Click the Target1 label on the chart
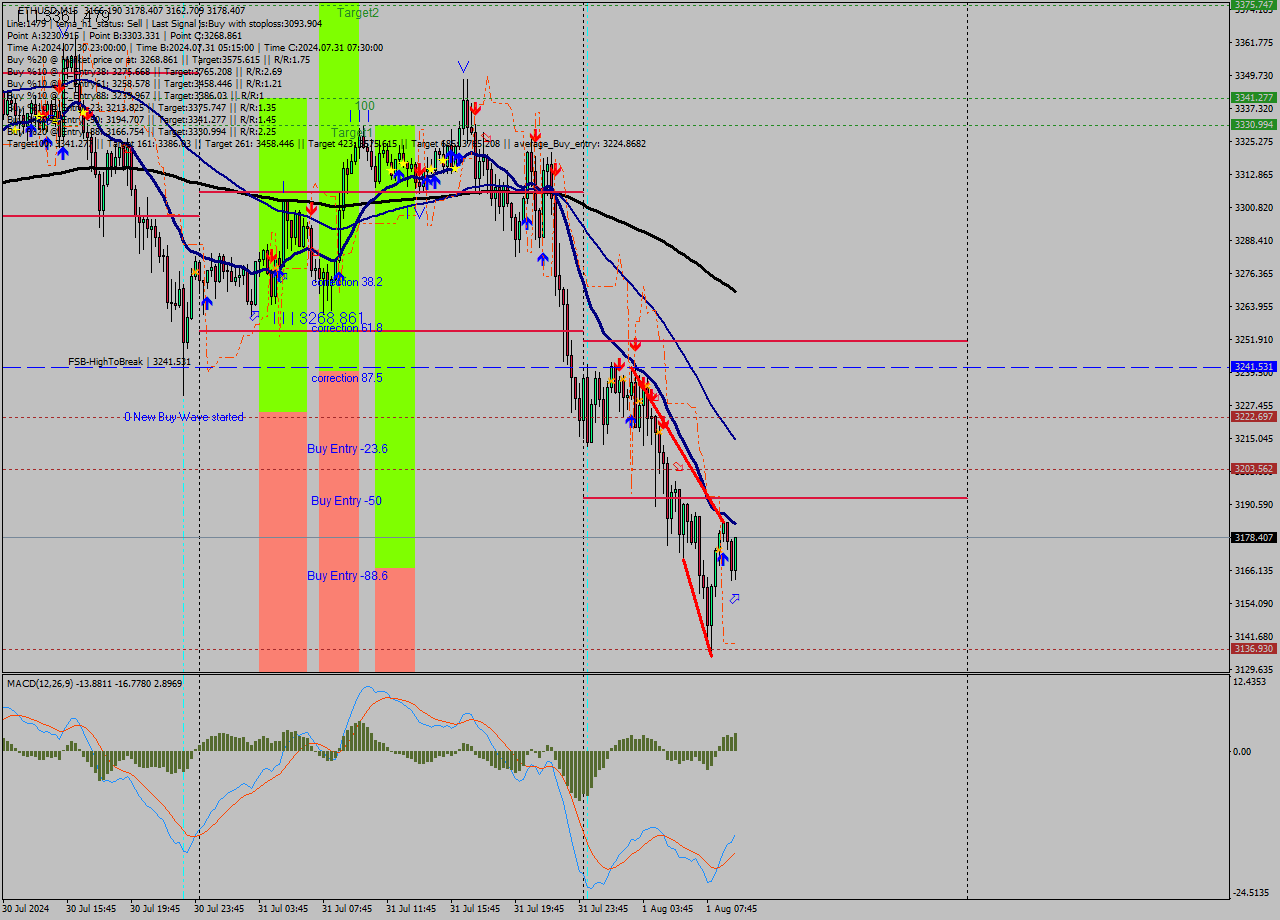The height and width of the screenshot is (920, 1280). pyautogui.click(x=352, y=133)
